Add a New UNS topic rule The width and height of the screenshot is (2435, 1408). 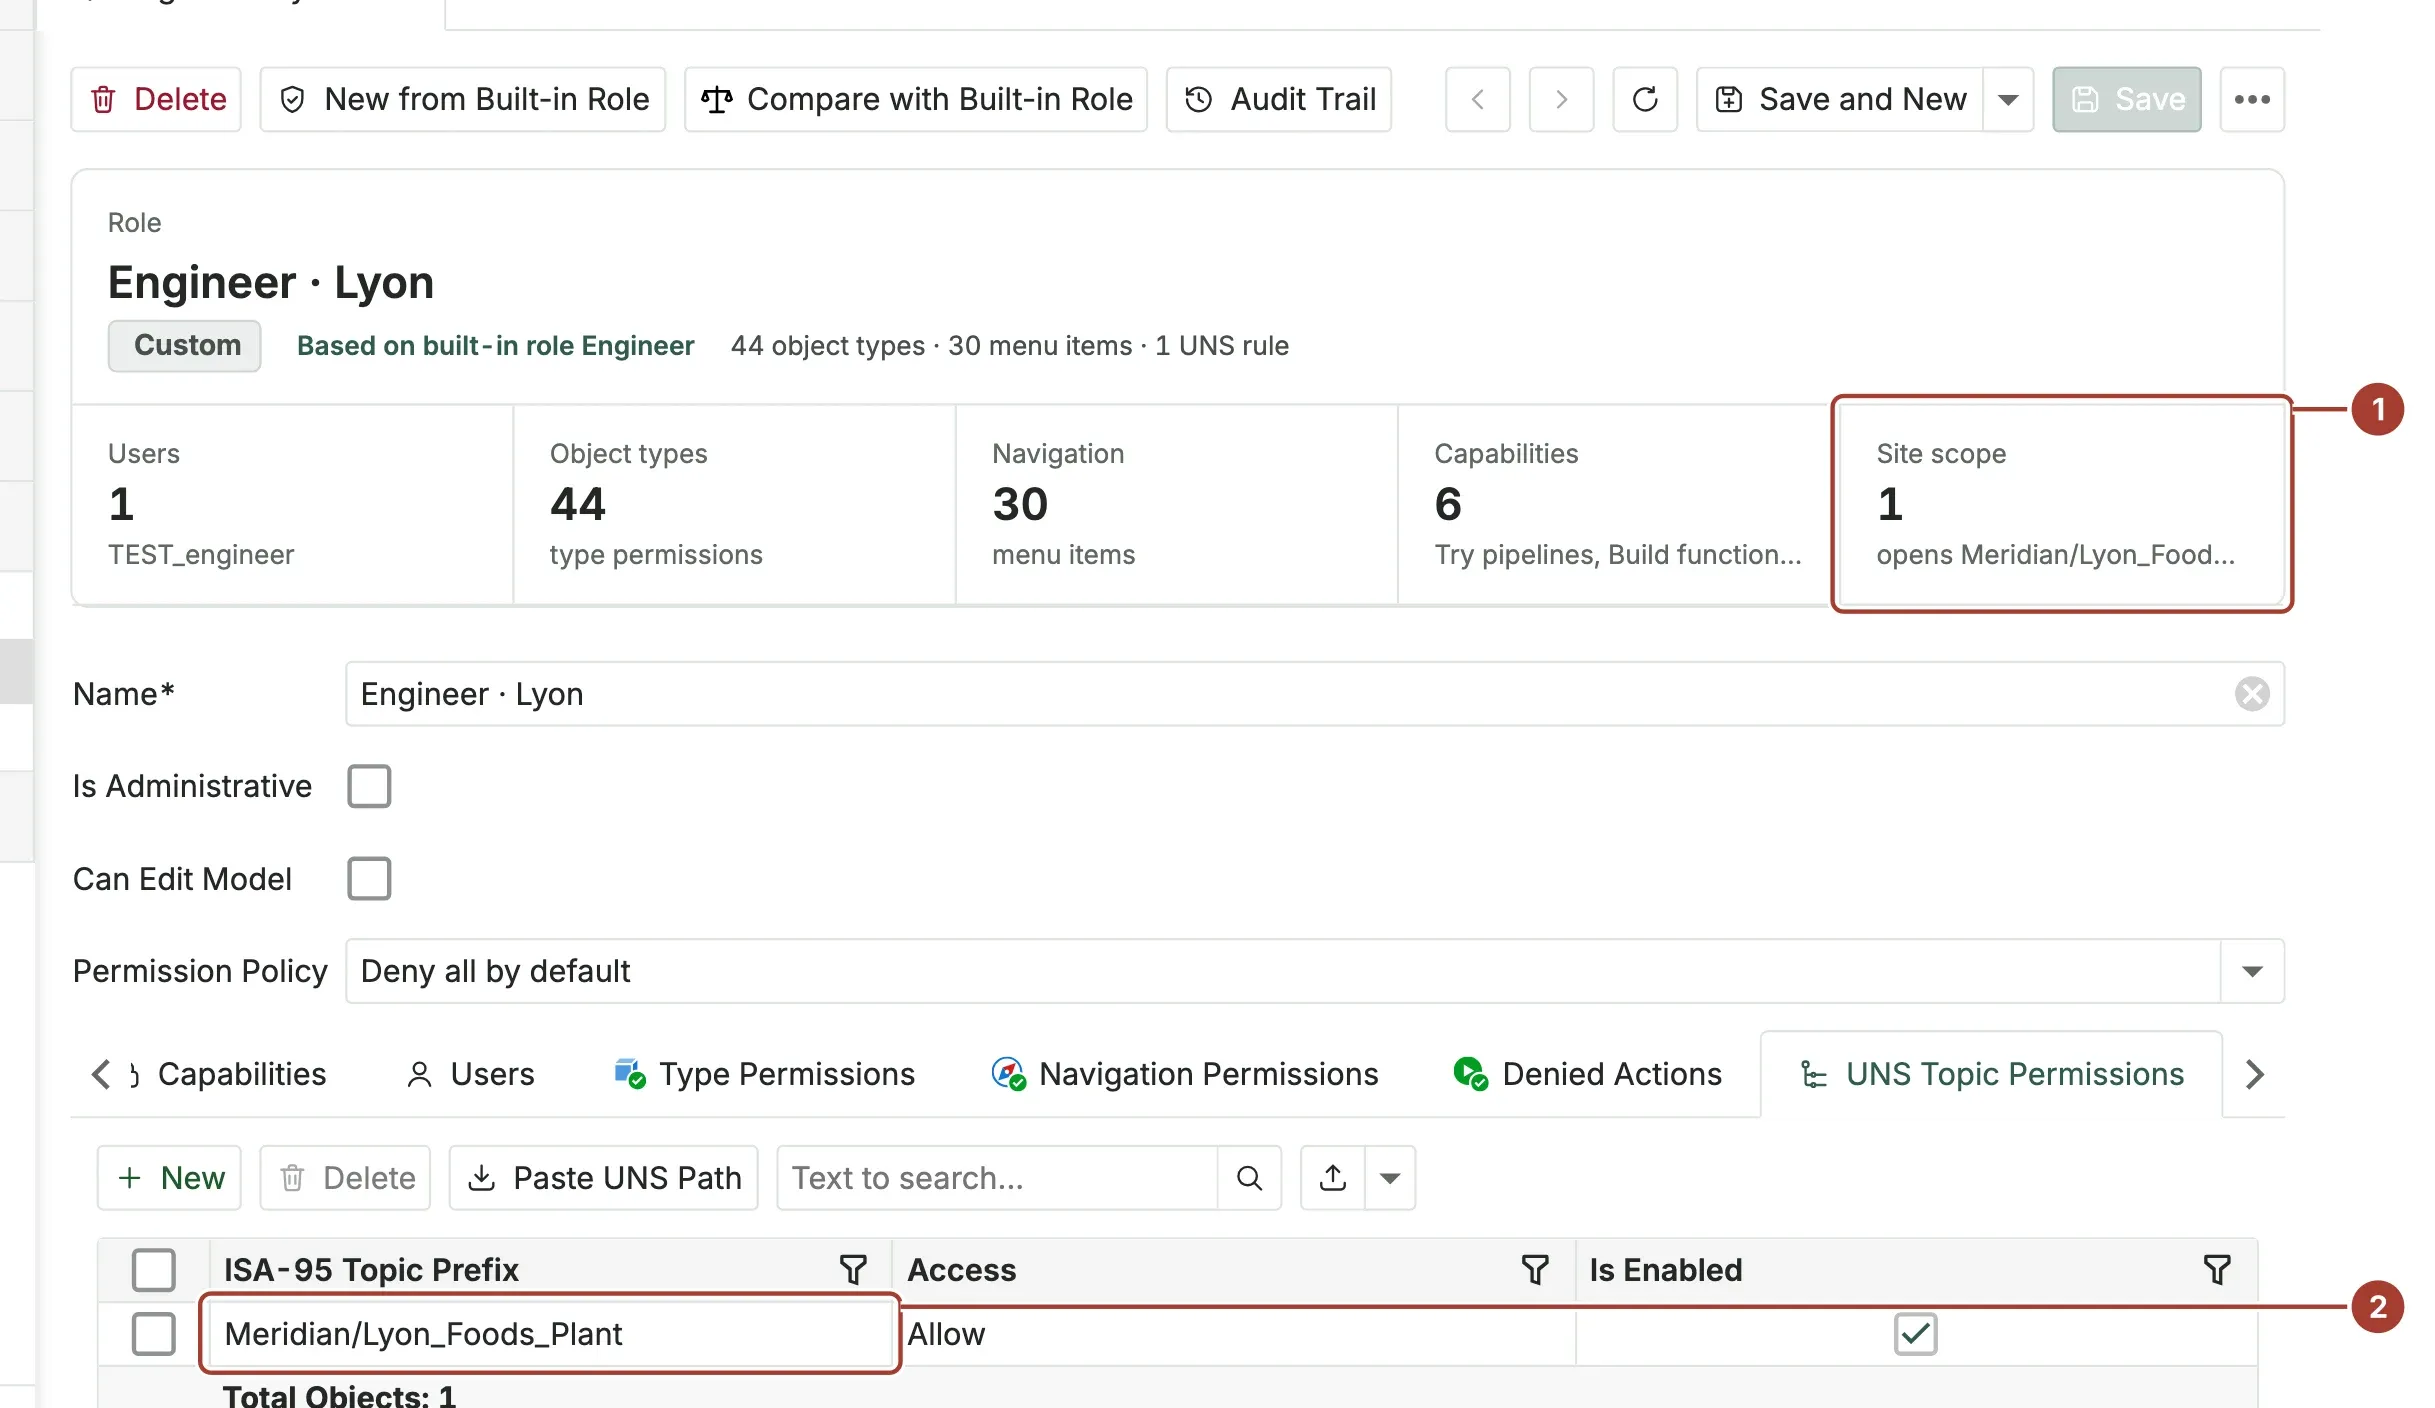point(170,1178)
